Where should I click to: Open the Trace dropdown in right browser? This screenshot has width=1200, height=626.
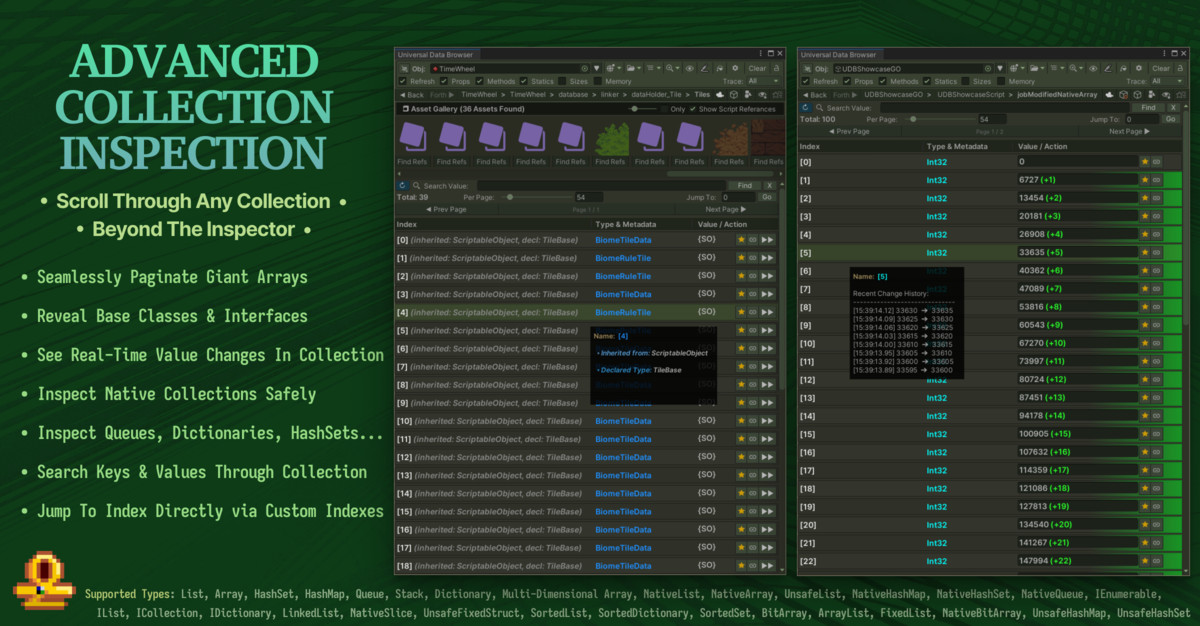click(1166, 81)
